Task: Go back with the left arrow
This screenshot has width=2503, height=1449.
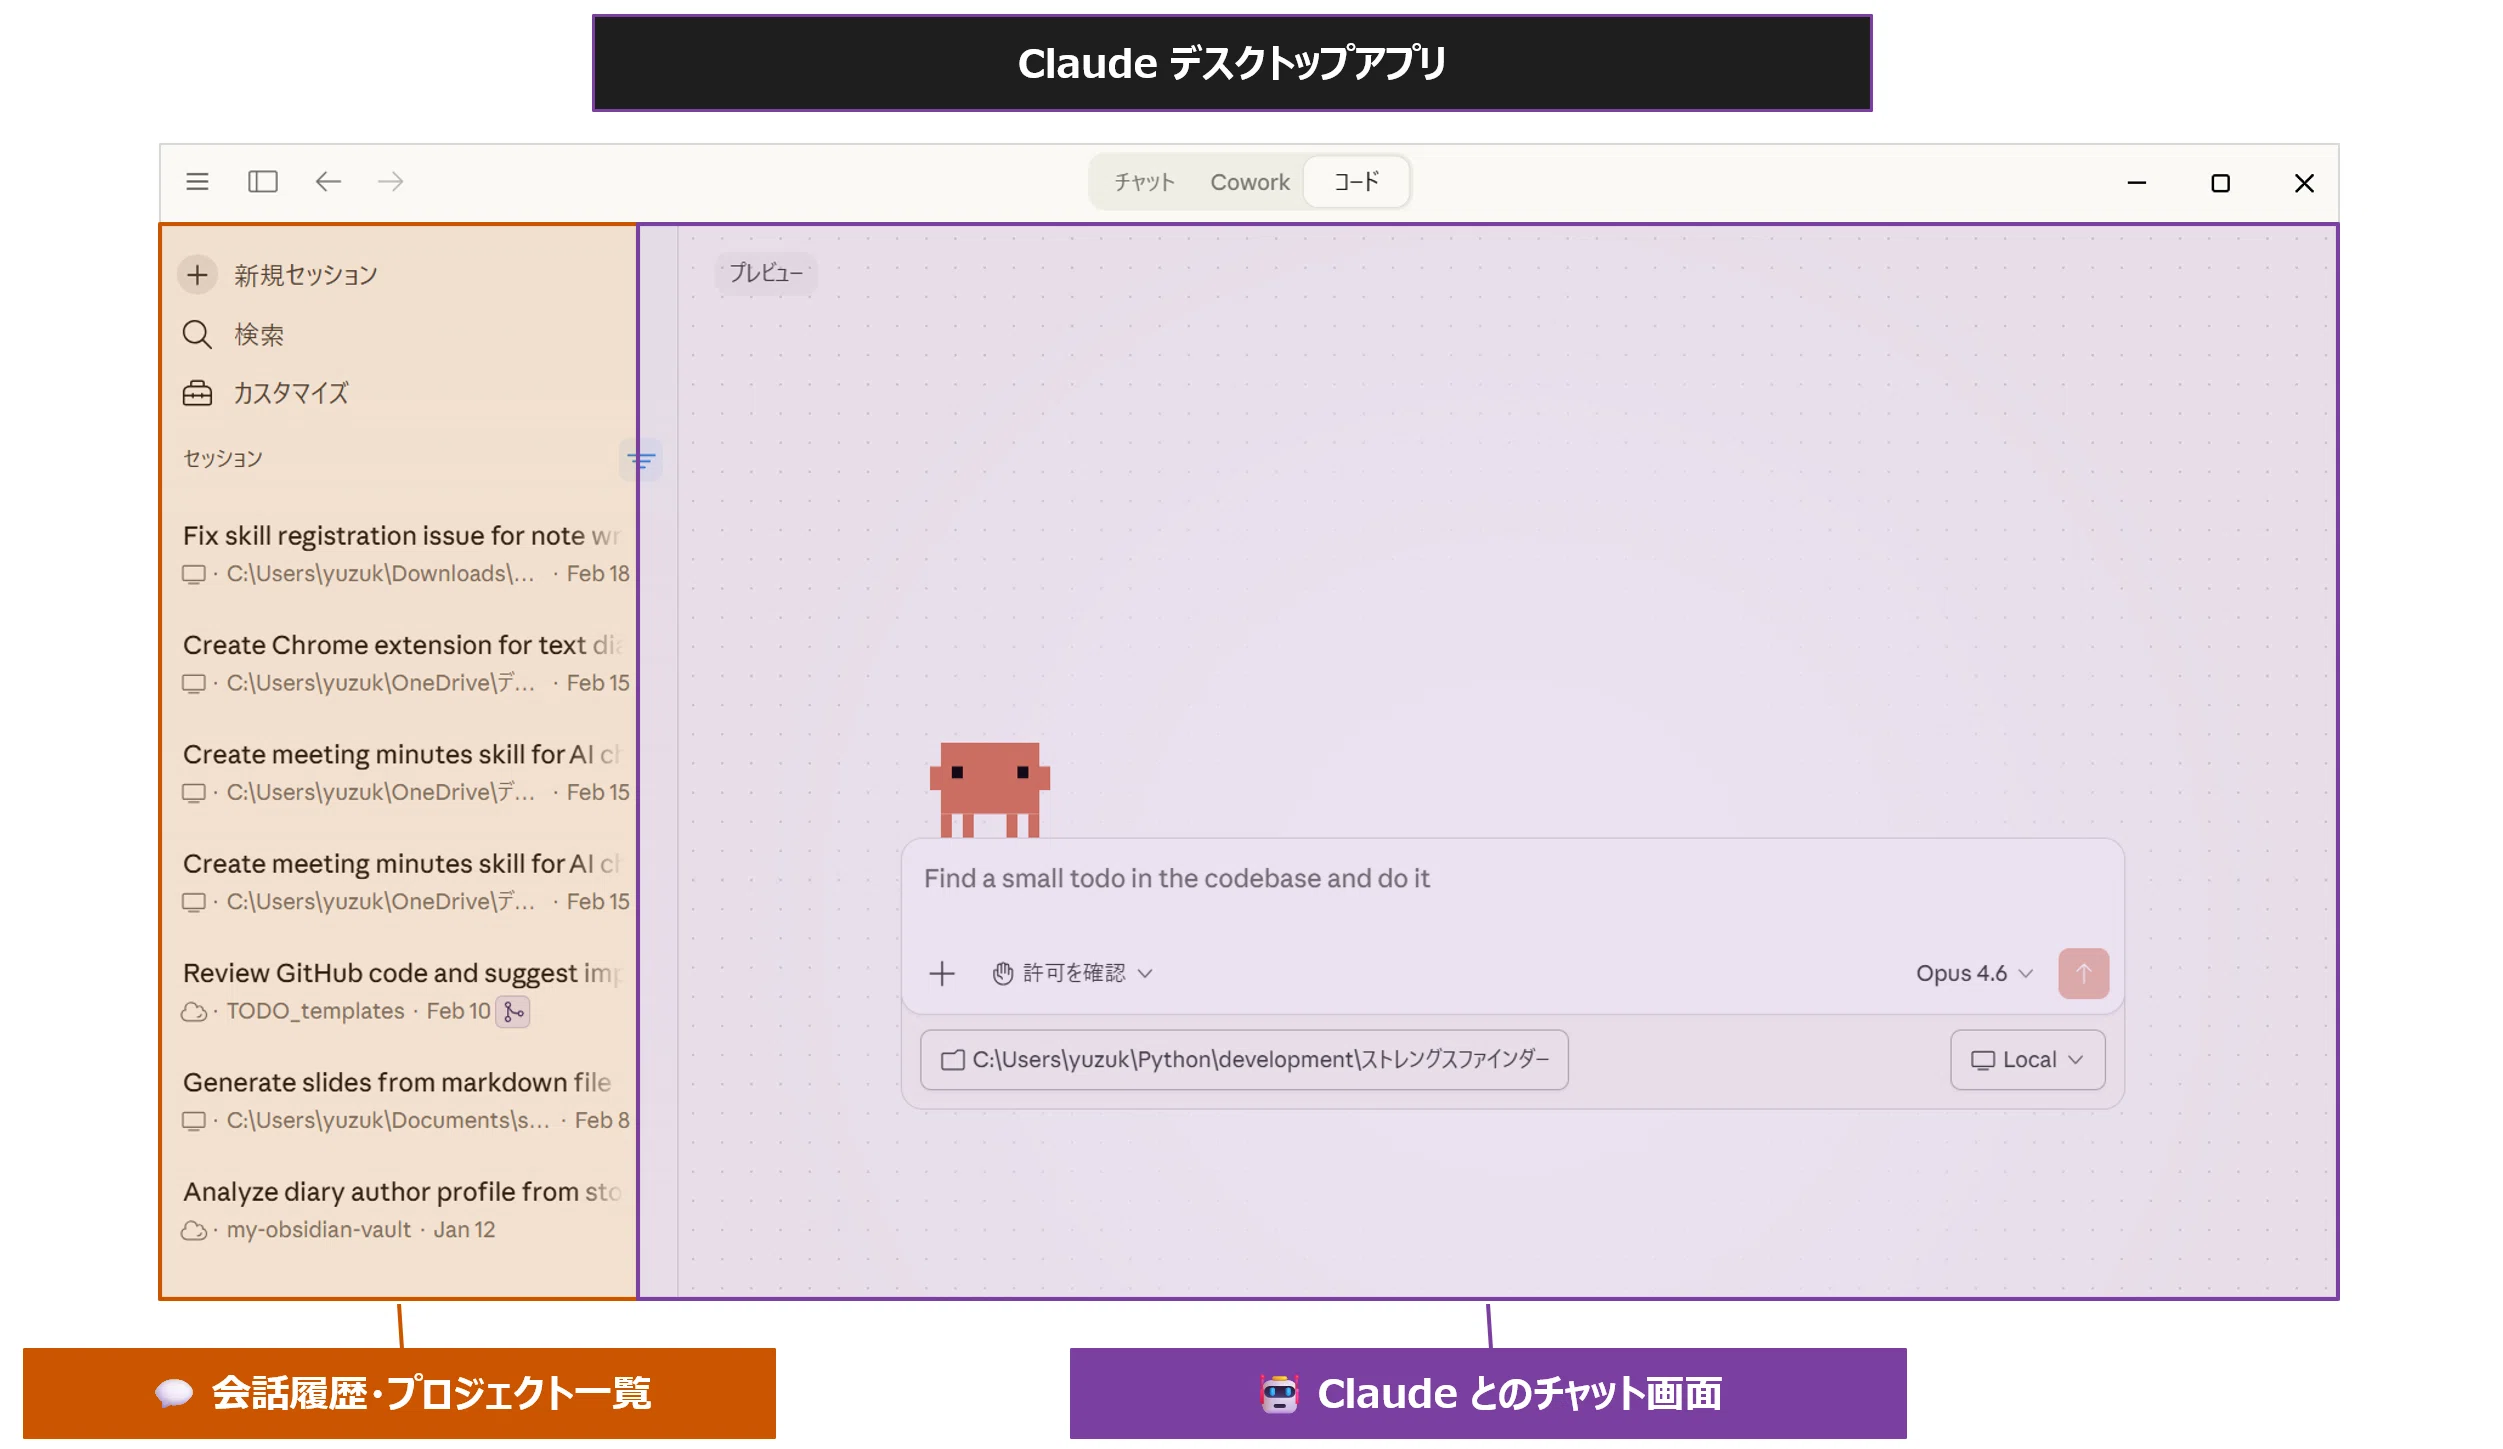Action: click(x=328, y=181)
